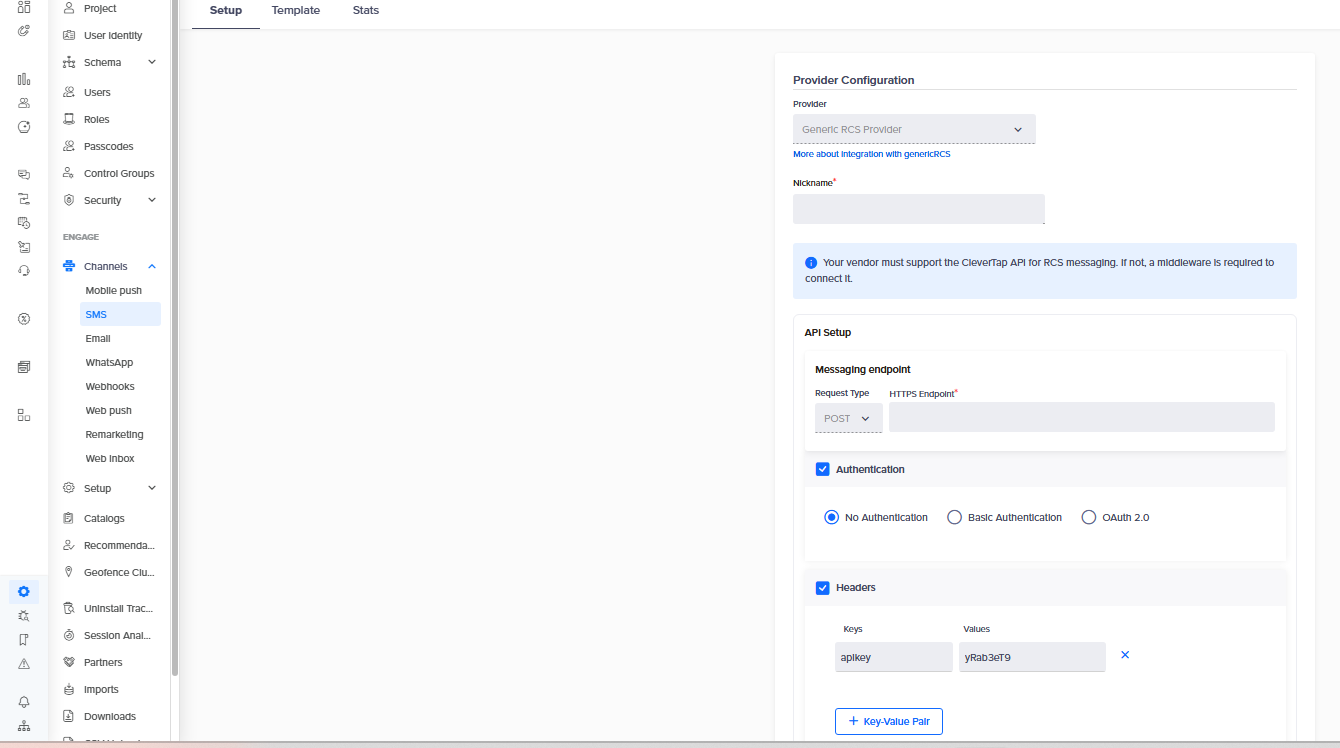The width and height of the screenshot is (1340, 748).
Task: Toggle the Authentication checkbox
Action: click(x=823, y=469)
